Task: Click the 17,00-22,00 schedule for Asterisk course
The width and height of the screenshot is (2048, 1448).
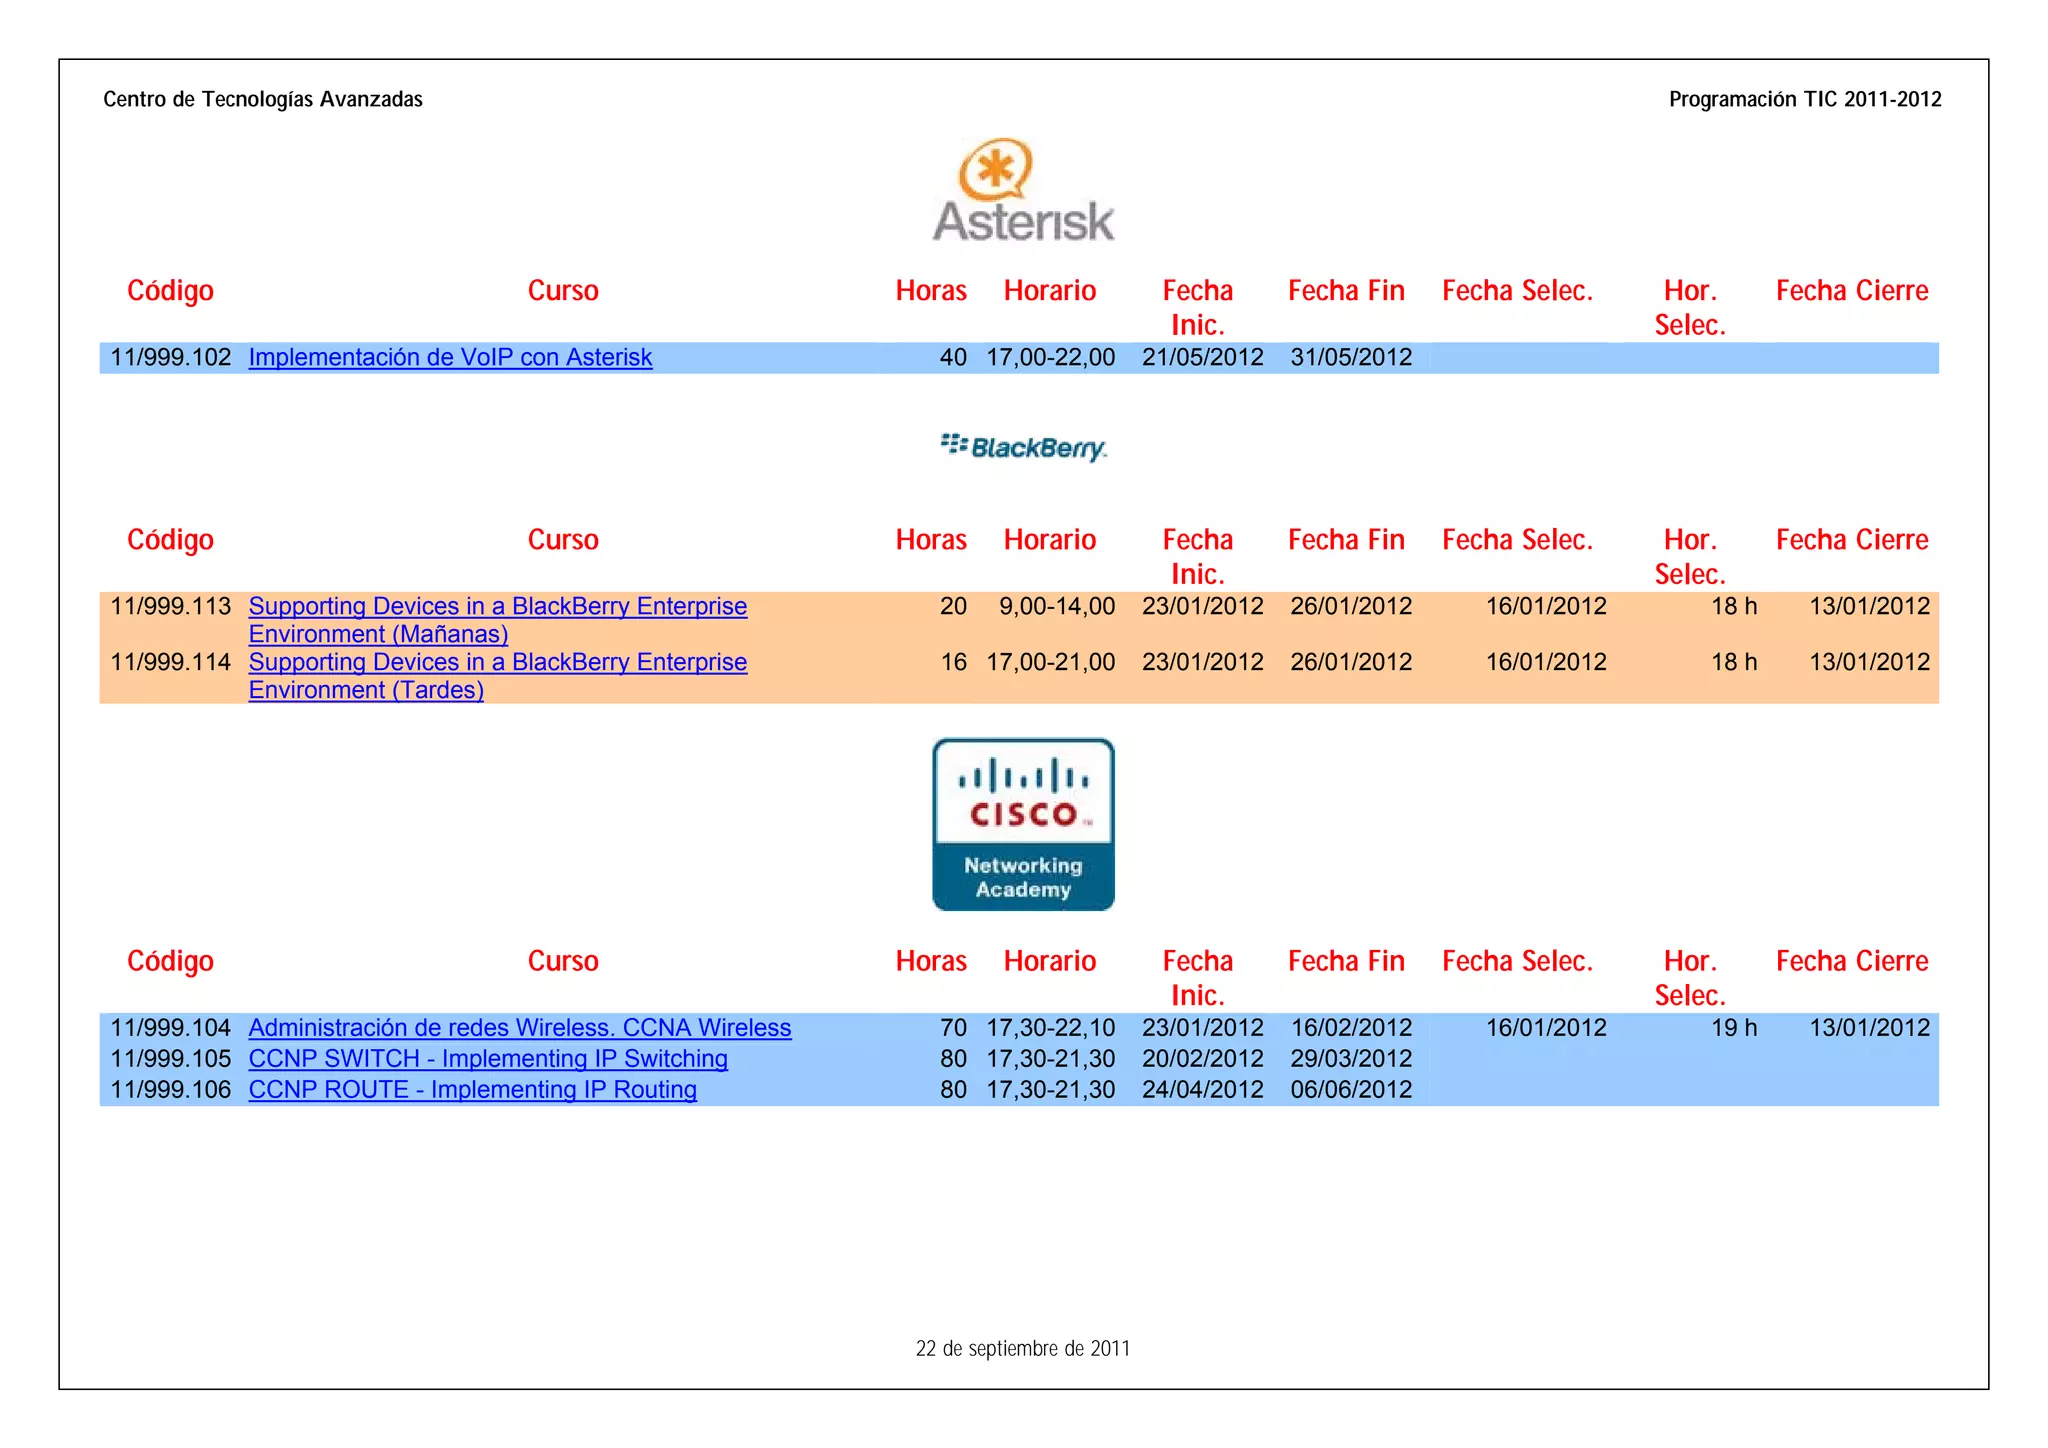Action: [x=1050, y=357]
